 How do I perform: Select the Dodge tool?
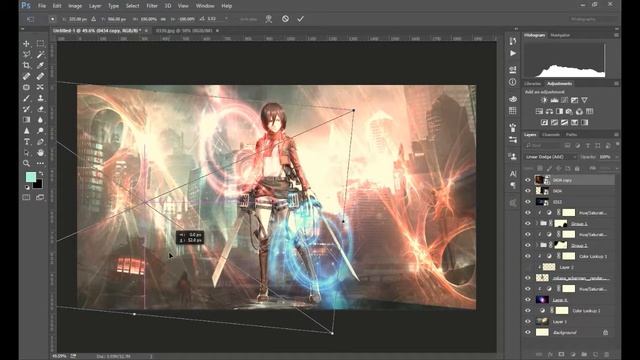40,131
